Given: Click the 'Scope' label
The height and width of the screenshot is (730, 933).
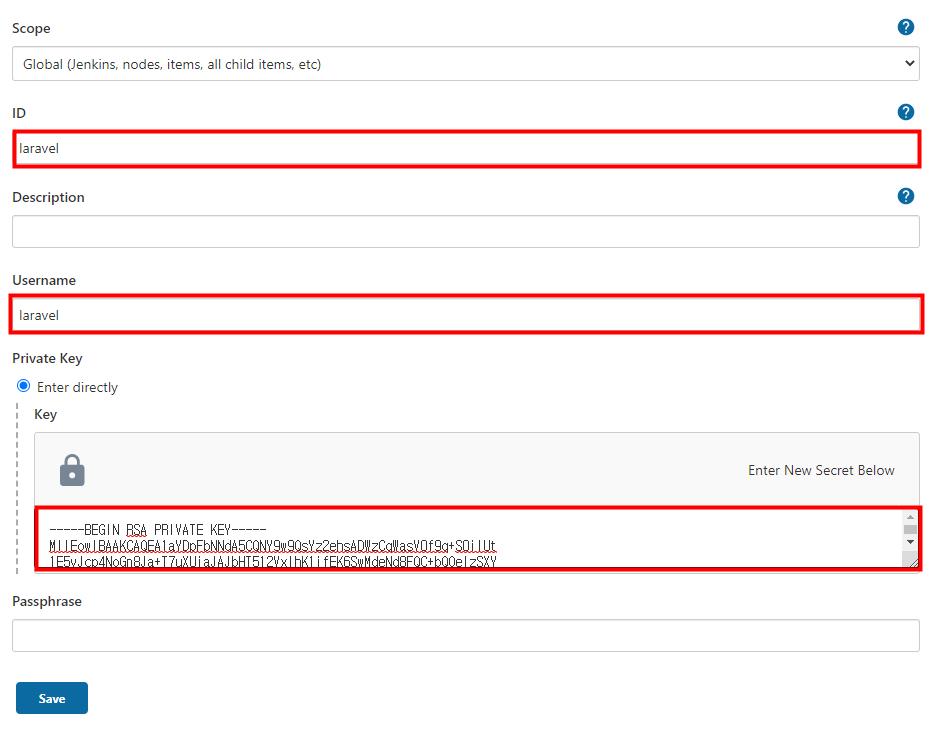Looking at the screenshot, I should 31,29.
